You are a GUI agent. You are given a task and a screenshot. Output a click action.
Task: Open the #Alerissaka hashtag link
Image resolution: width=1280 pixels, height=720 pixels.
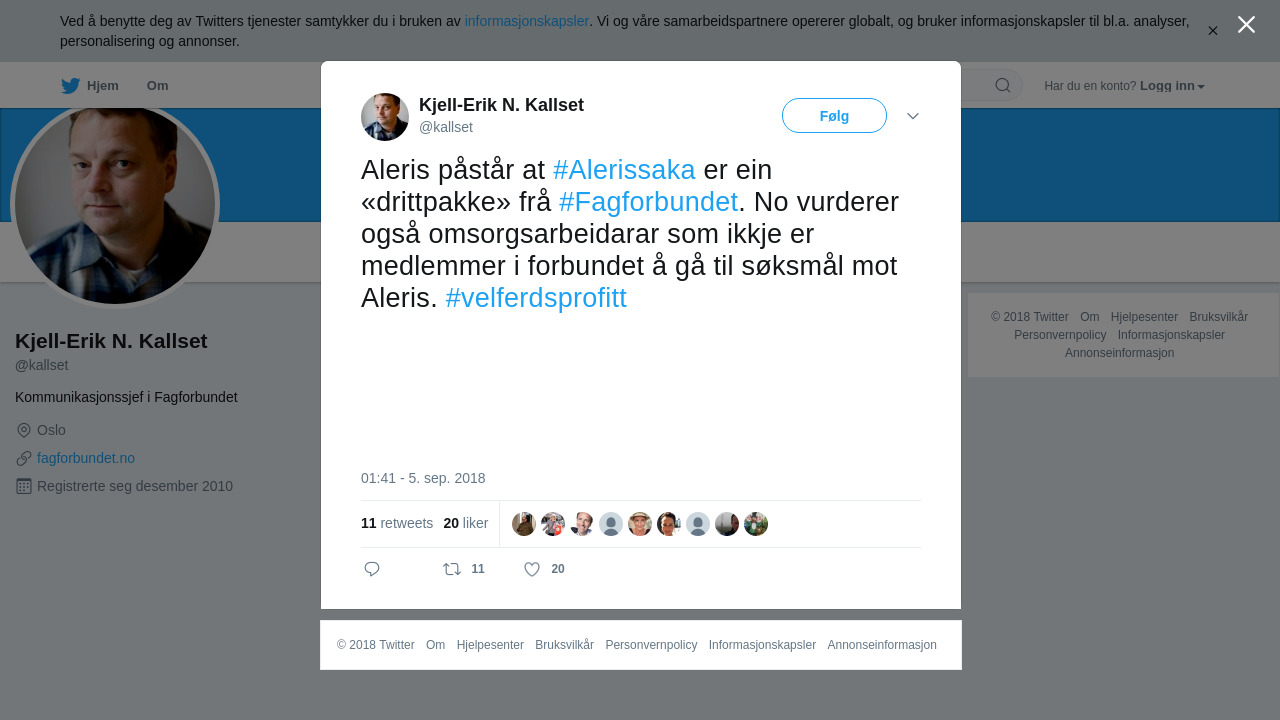tap(624, 170)
